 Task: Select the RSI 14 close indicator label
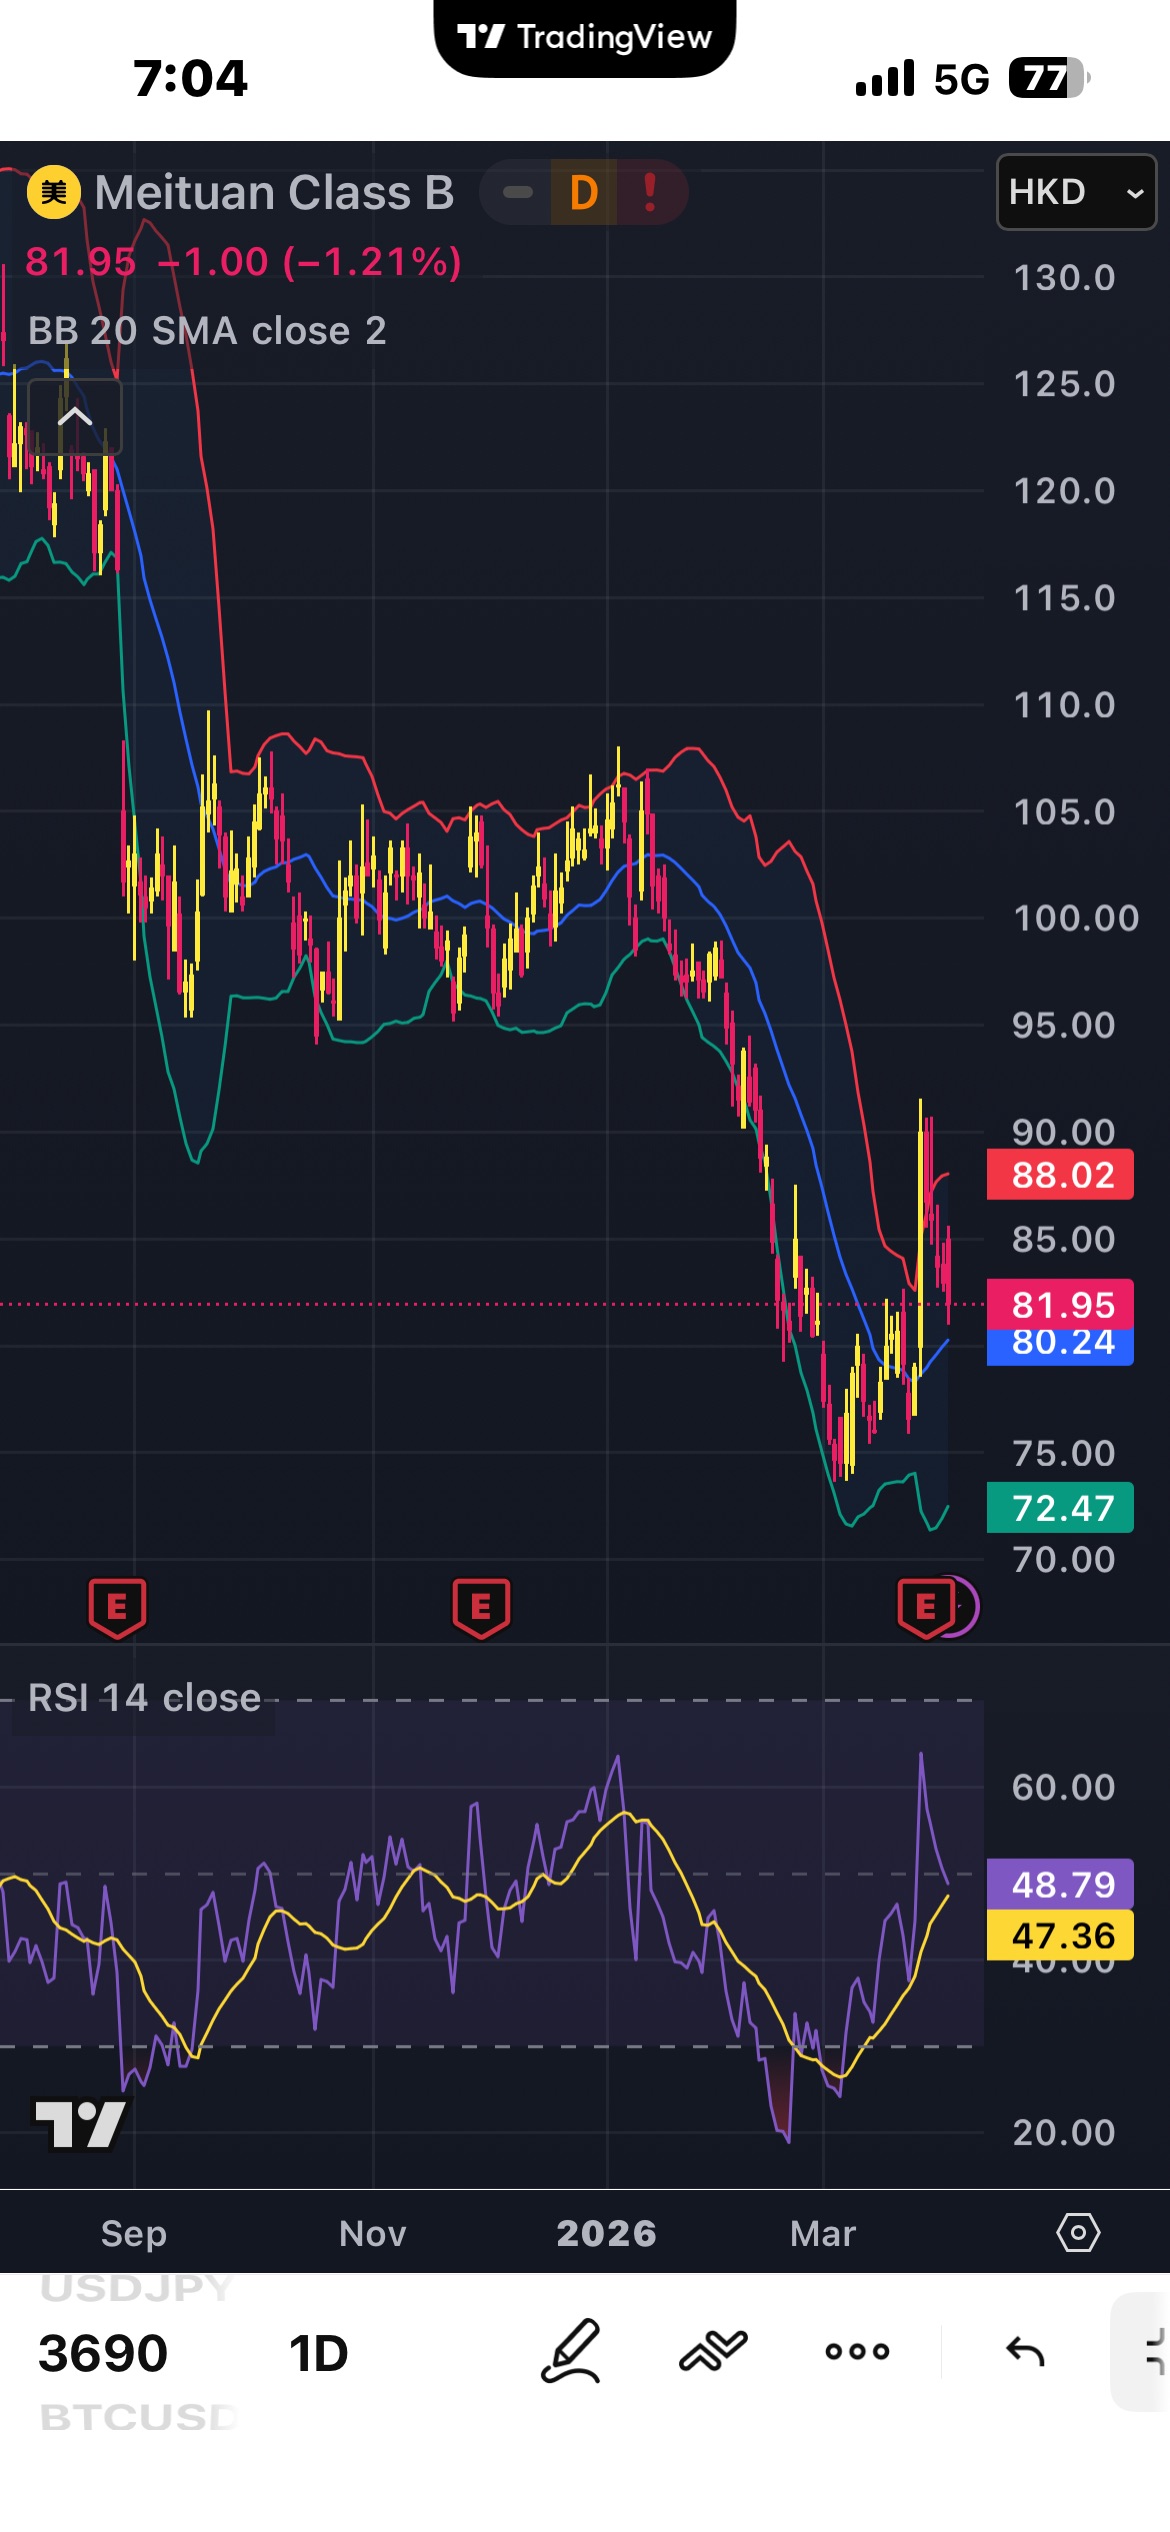(144, 1698)
